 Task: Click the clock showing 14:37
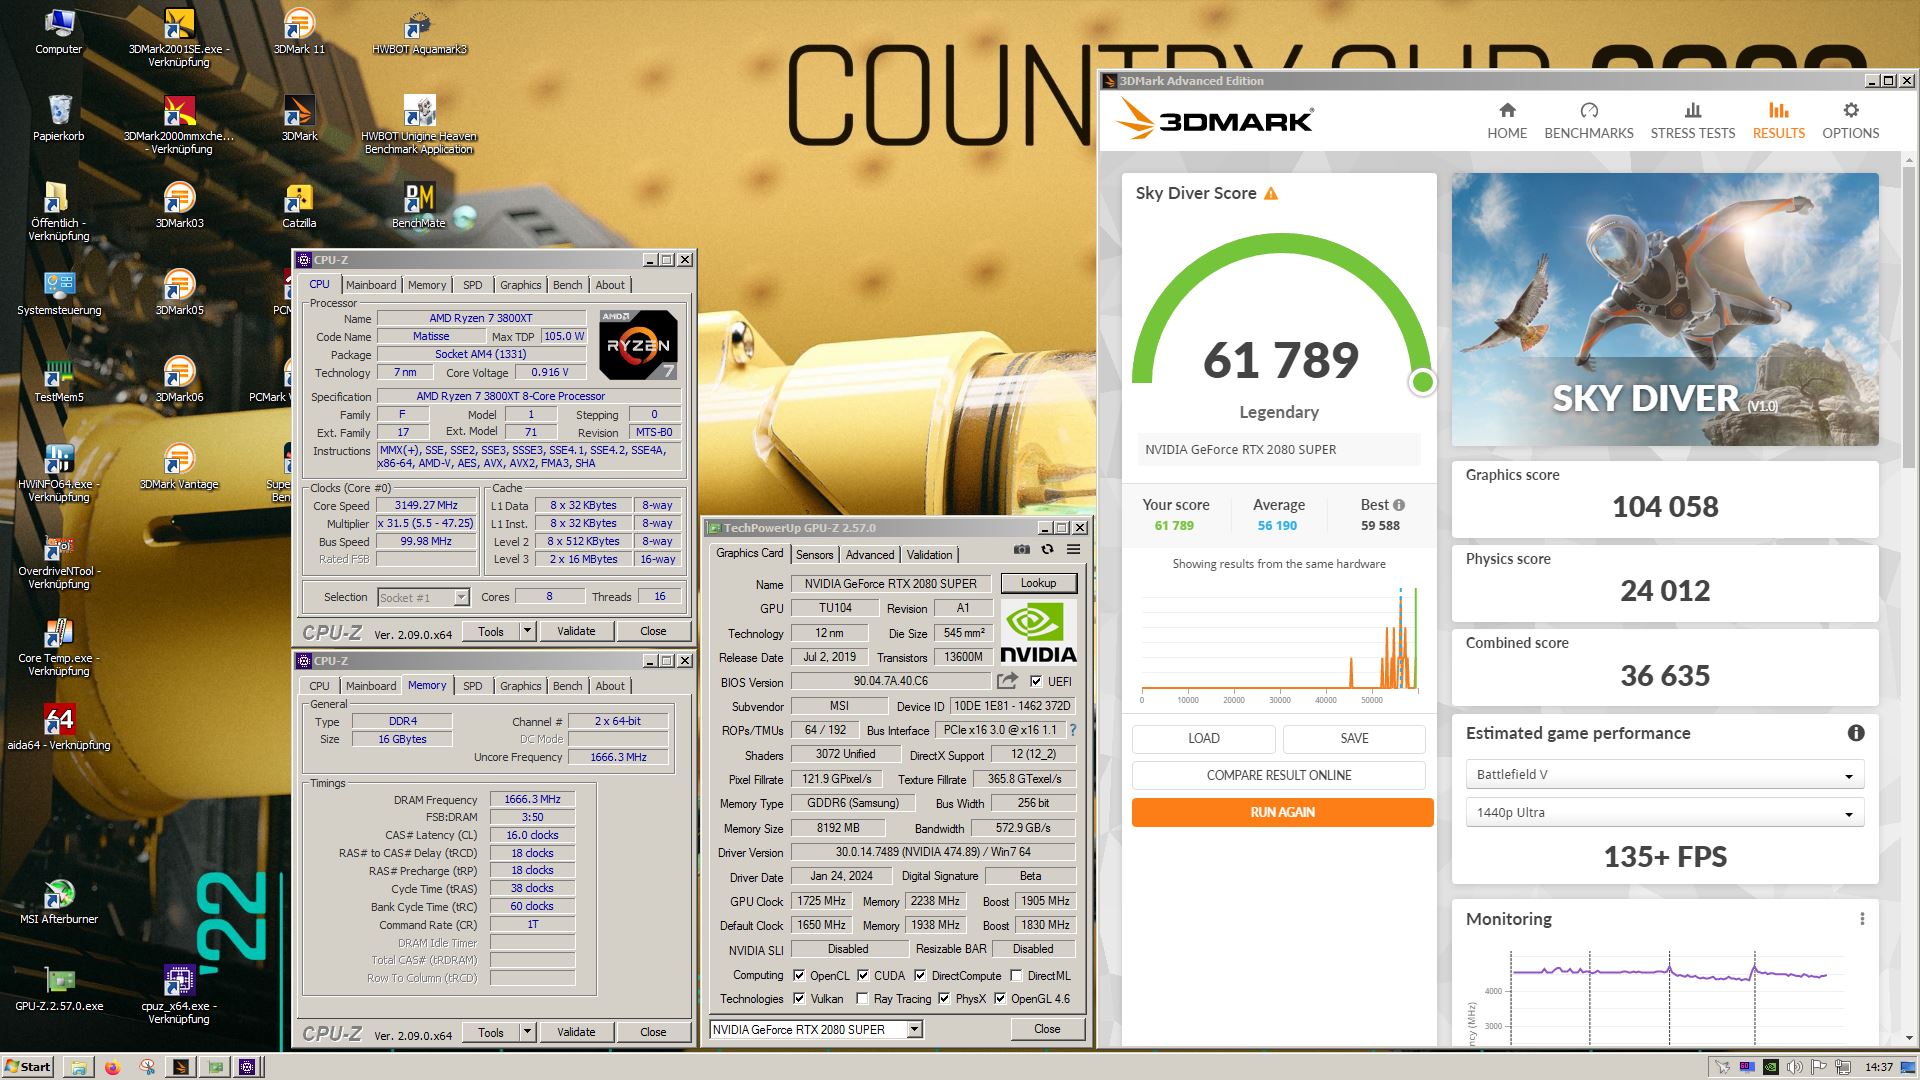click(1879, 1067)
